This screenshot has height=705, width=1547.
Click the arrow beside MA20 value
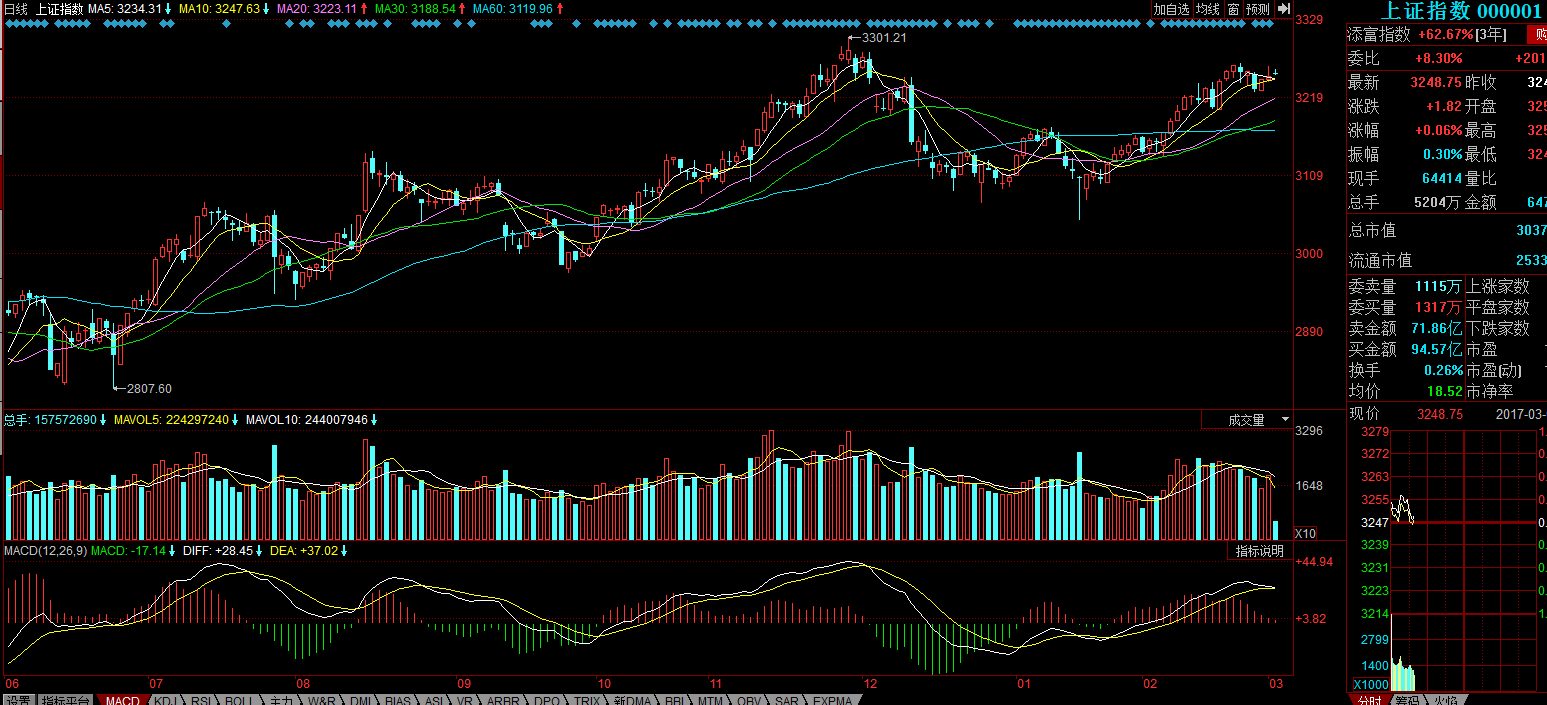(x=364, y=9)
